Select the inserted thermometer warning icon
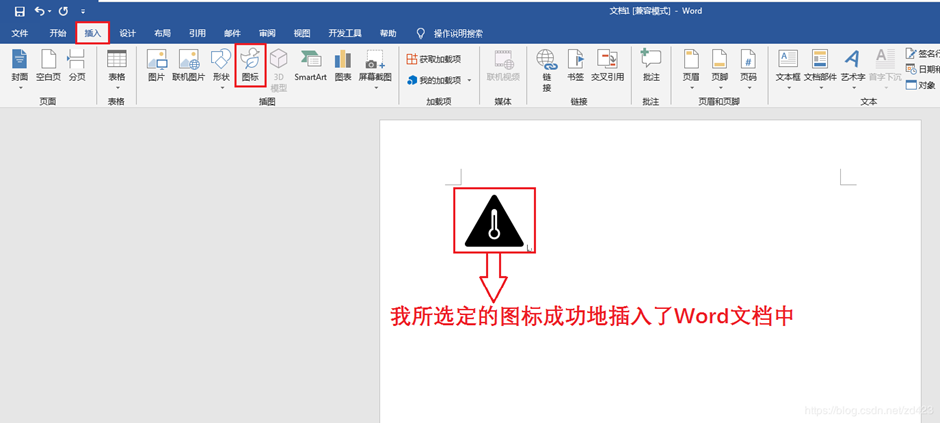 (x=494, y=222)
